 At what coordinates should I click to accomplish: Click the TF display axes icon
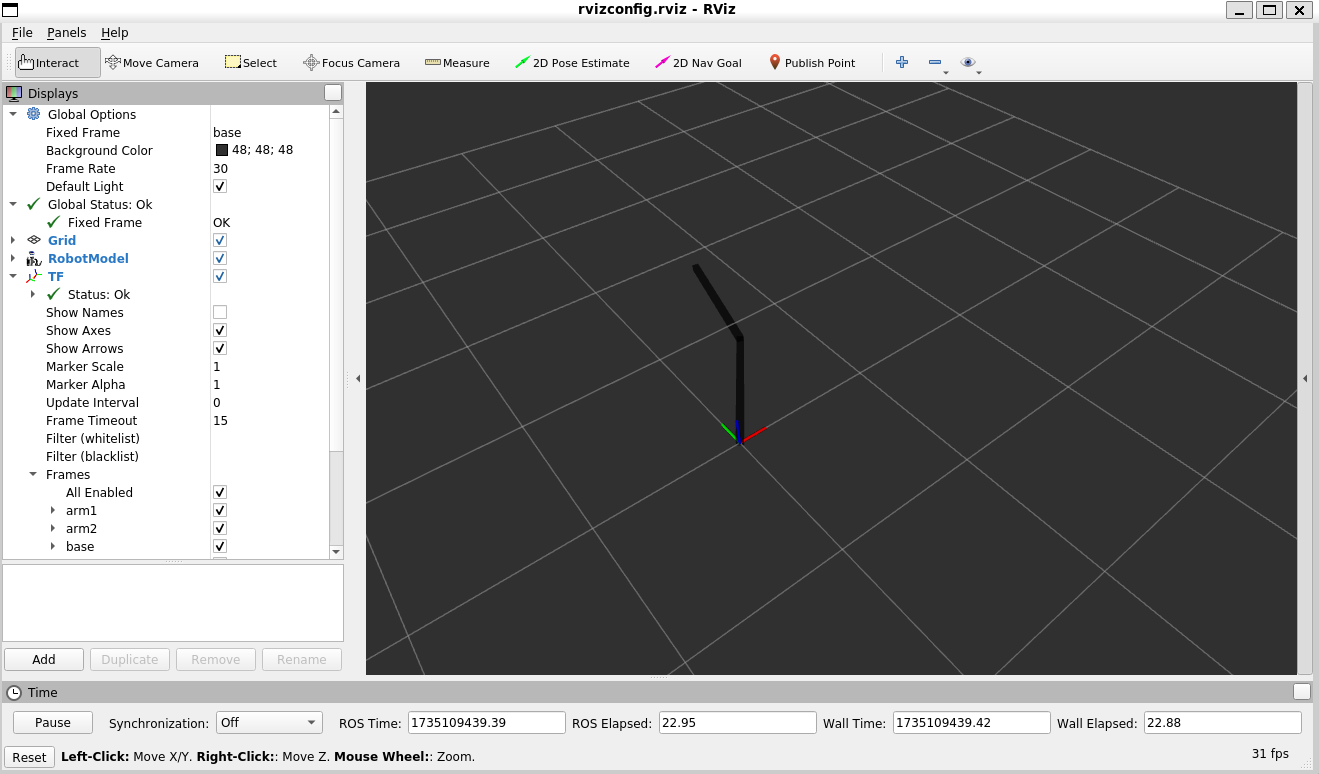34,276
